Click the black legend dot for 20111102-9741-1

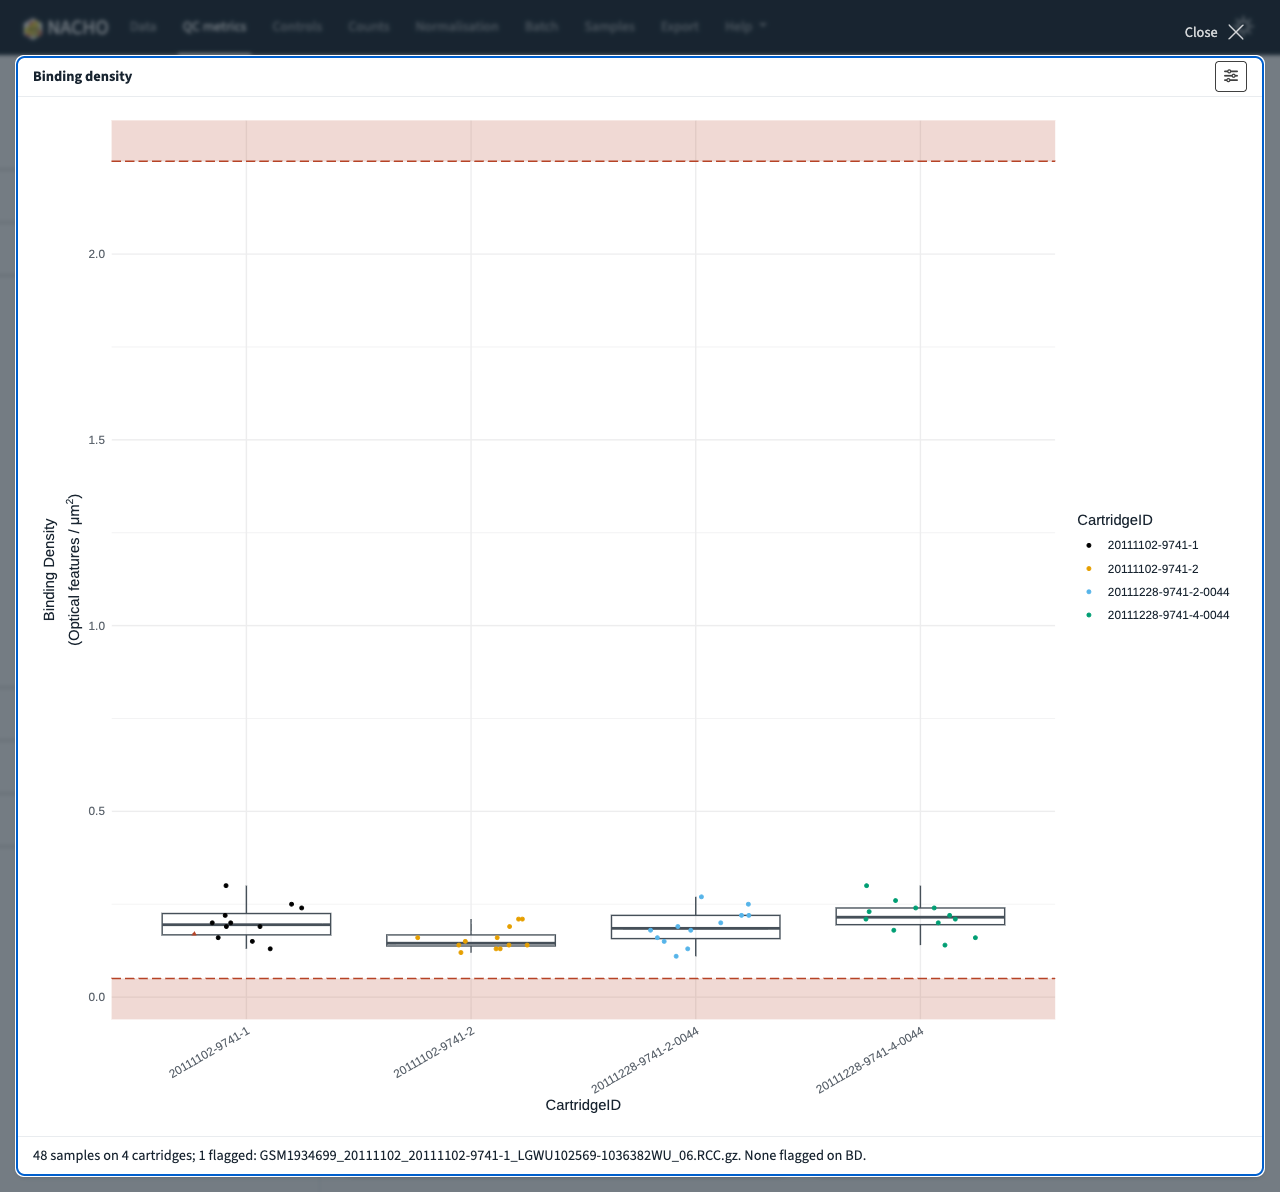tap(1089, 545)
